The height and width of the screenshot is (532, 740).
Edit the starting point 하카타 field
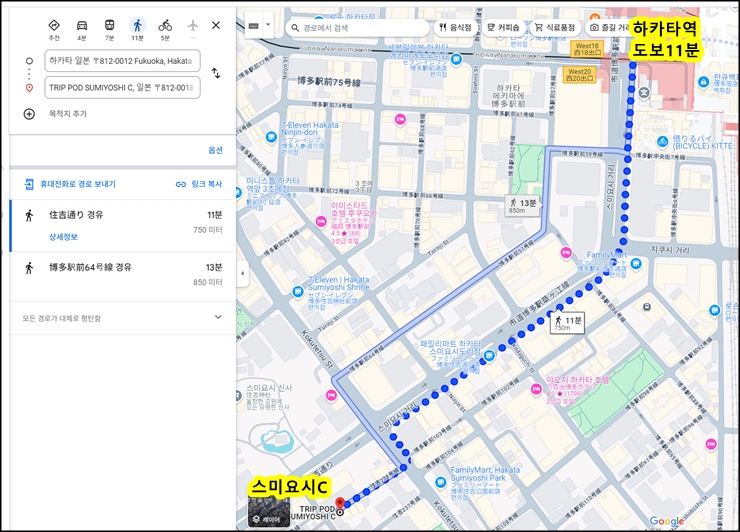click(x=122, y=61)
